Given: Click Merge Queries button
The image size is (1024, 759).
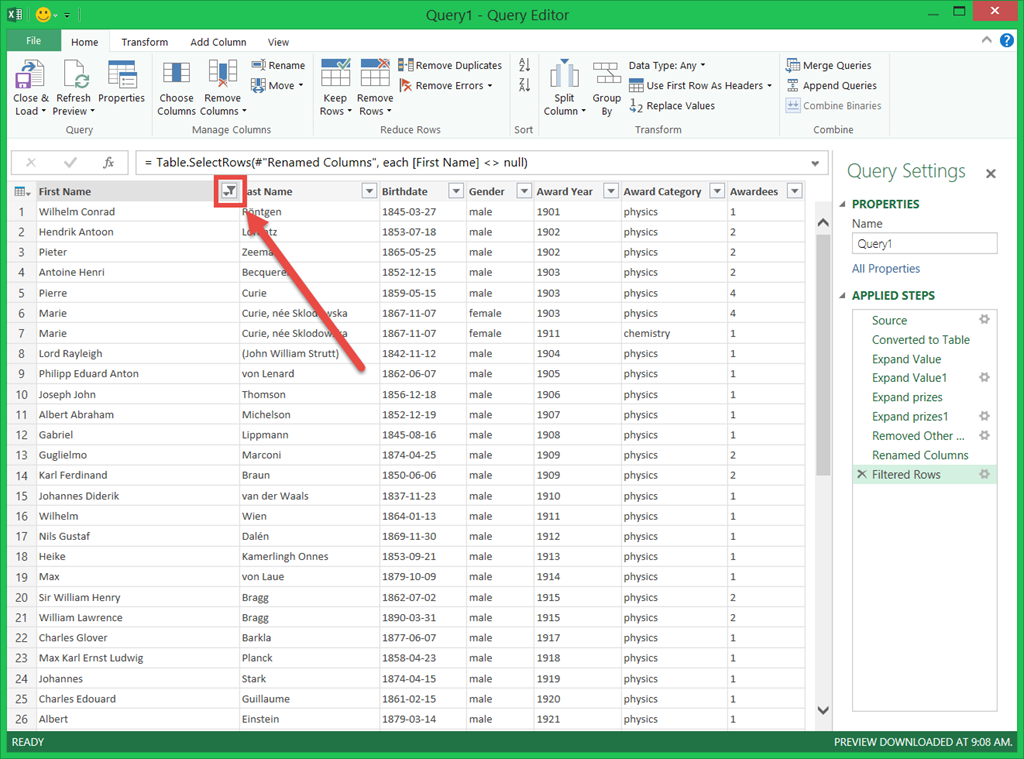Looking at the screenshot, I should pyautogui.click(x=829, y=66).
